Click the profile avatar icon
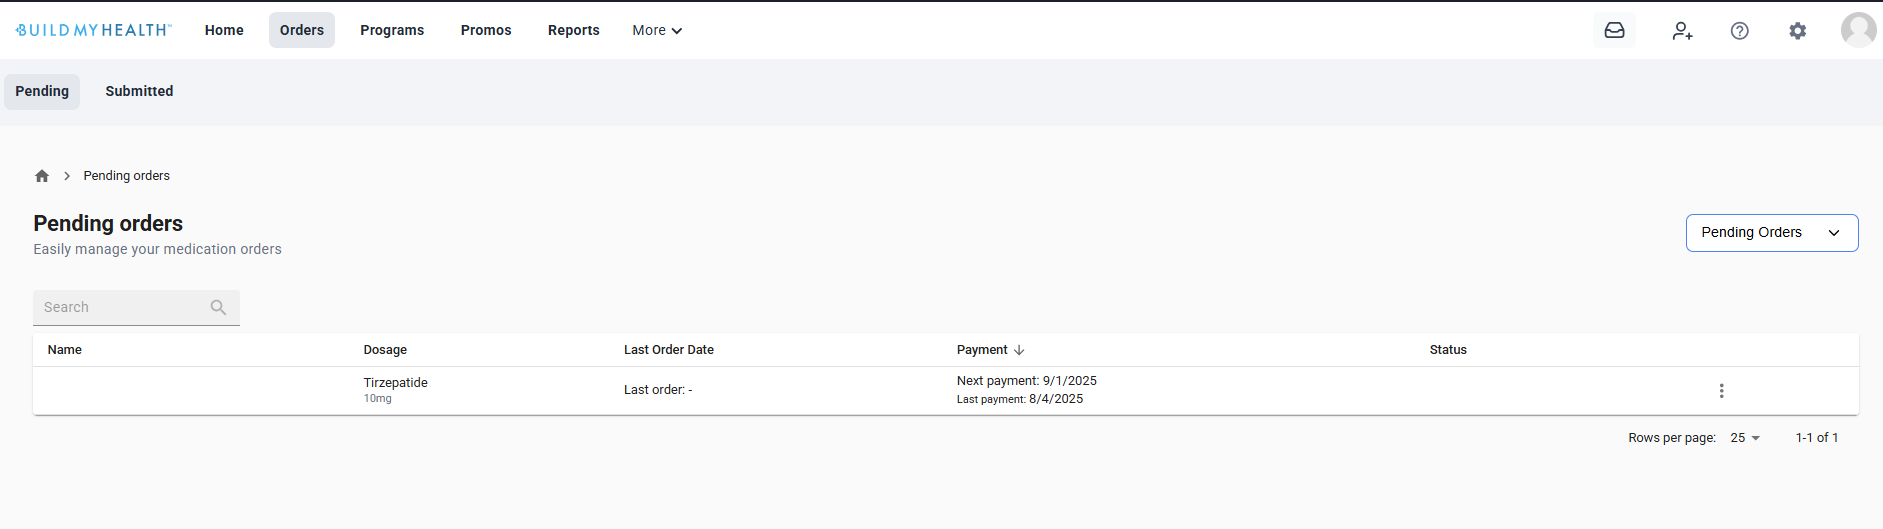Viewport: 1883px width, 529px height. coord(1857,30)
